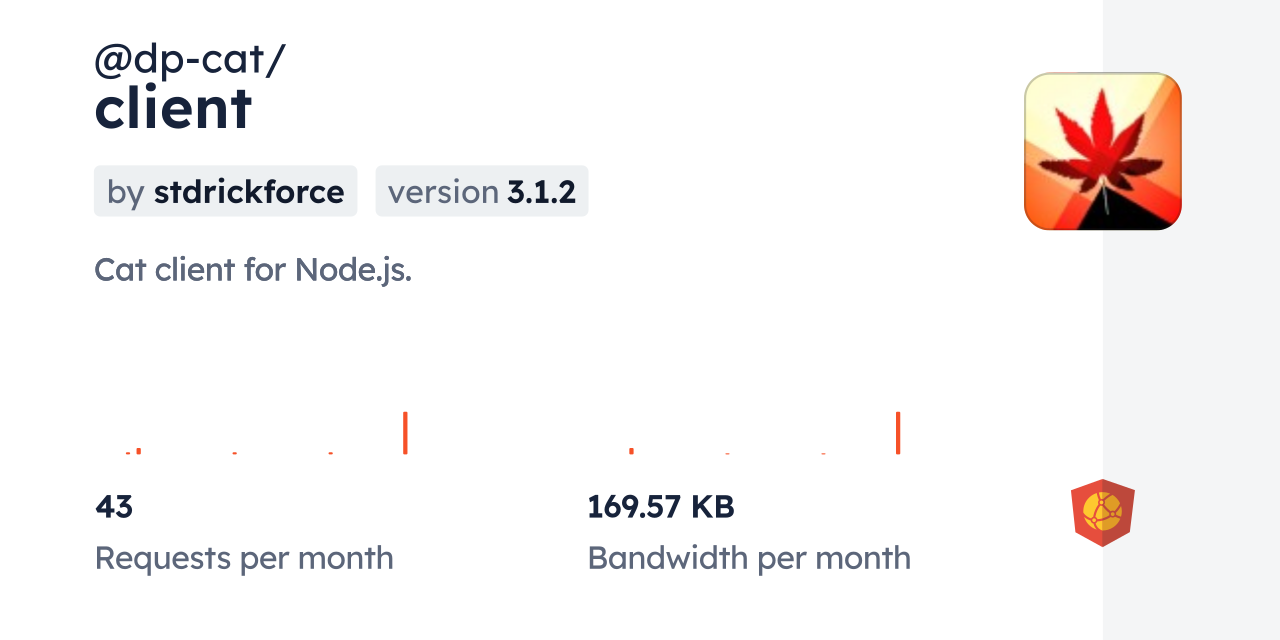This screenshot has height=640, width=1280.
Task: Click the gray strip on the right edge
Action: click(1191, 320)
